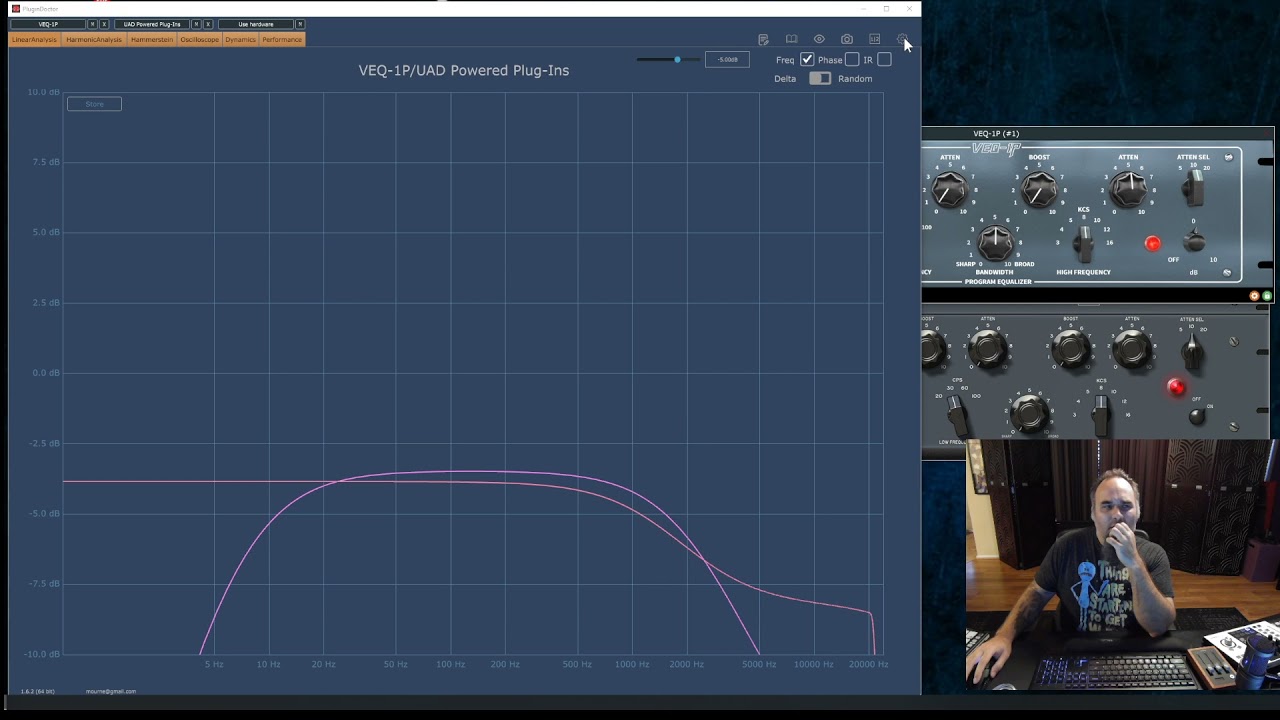Open the manual book icon

(791, 39)
